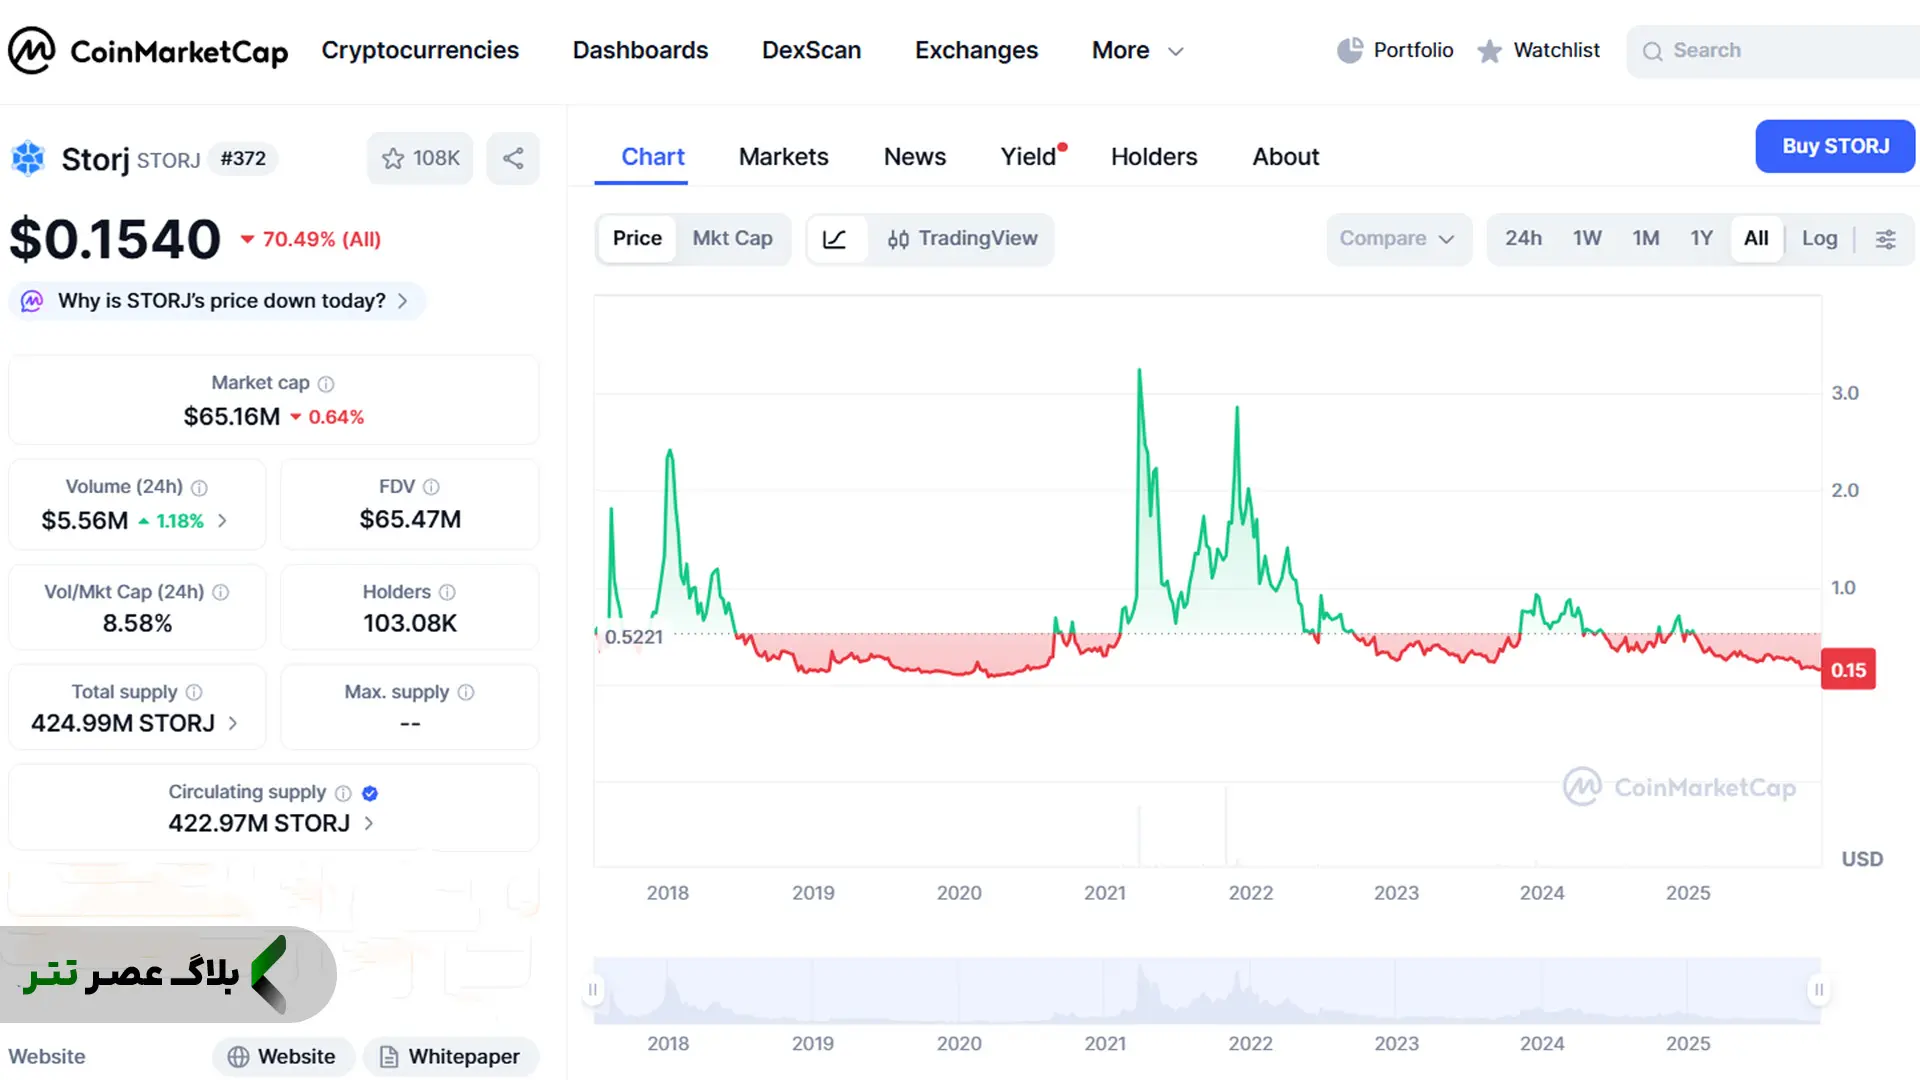Click the left handle of range slider
Image resolution: width=1920 pixels, height=1080 pixels.
tap(593, 990)
